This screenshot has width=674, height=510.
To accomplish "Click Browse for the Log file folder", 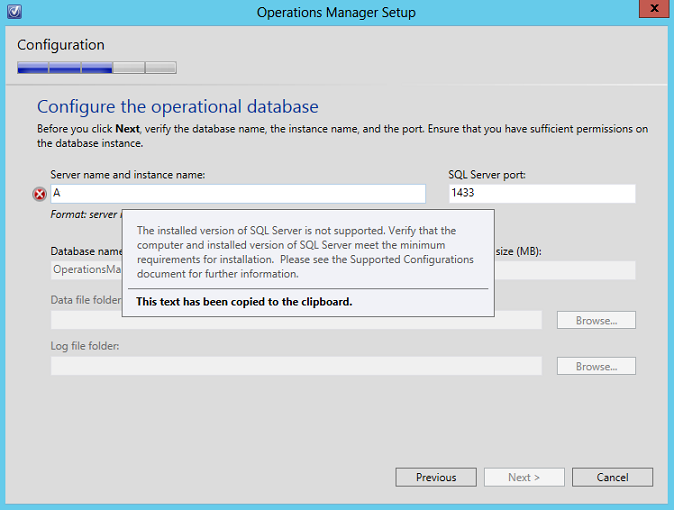I will (596, 366).
